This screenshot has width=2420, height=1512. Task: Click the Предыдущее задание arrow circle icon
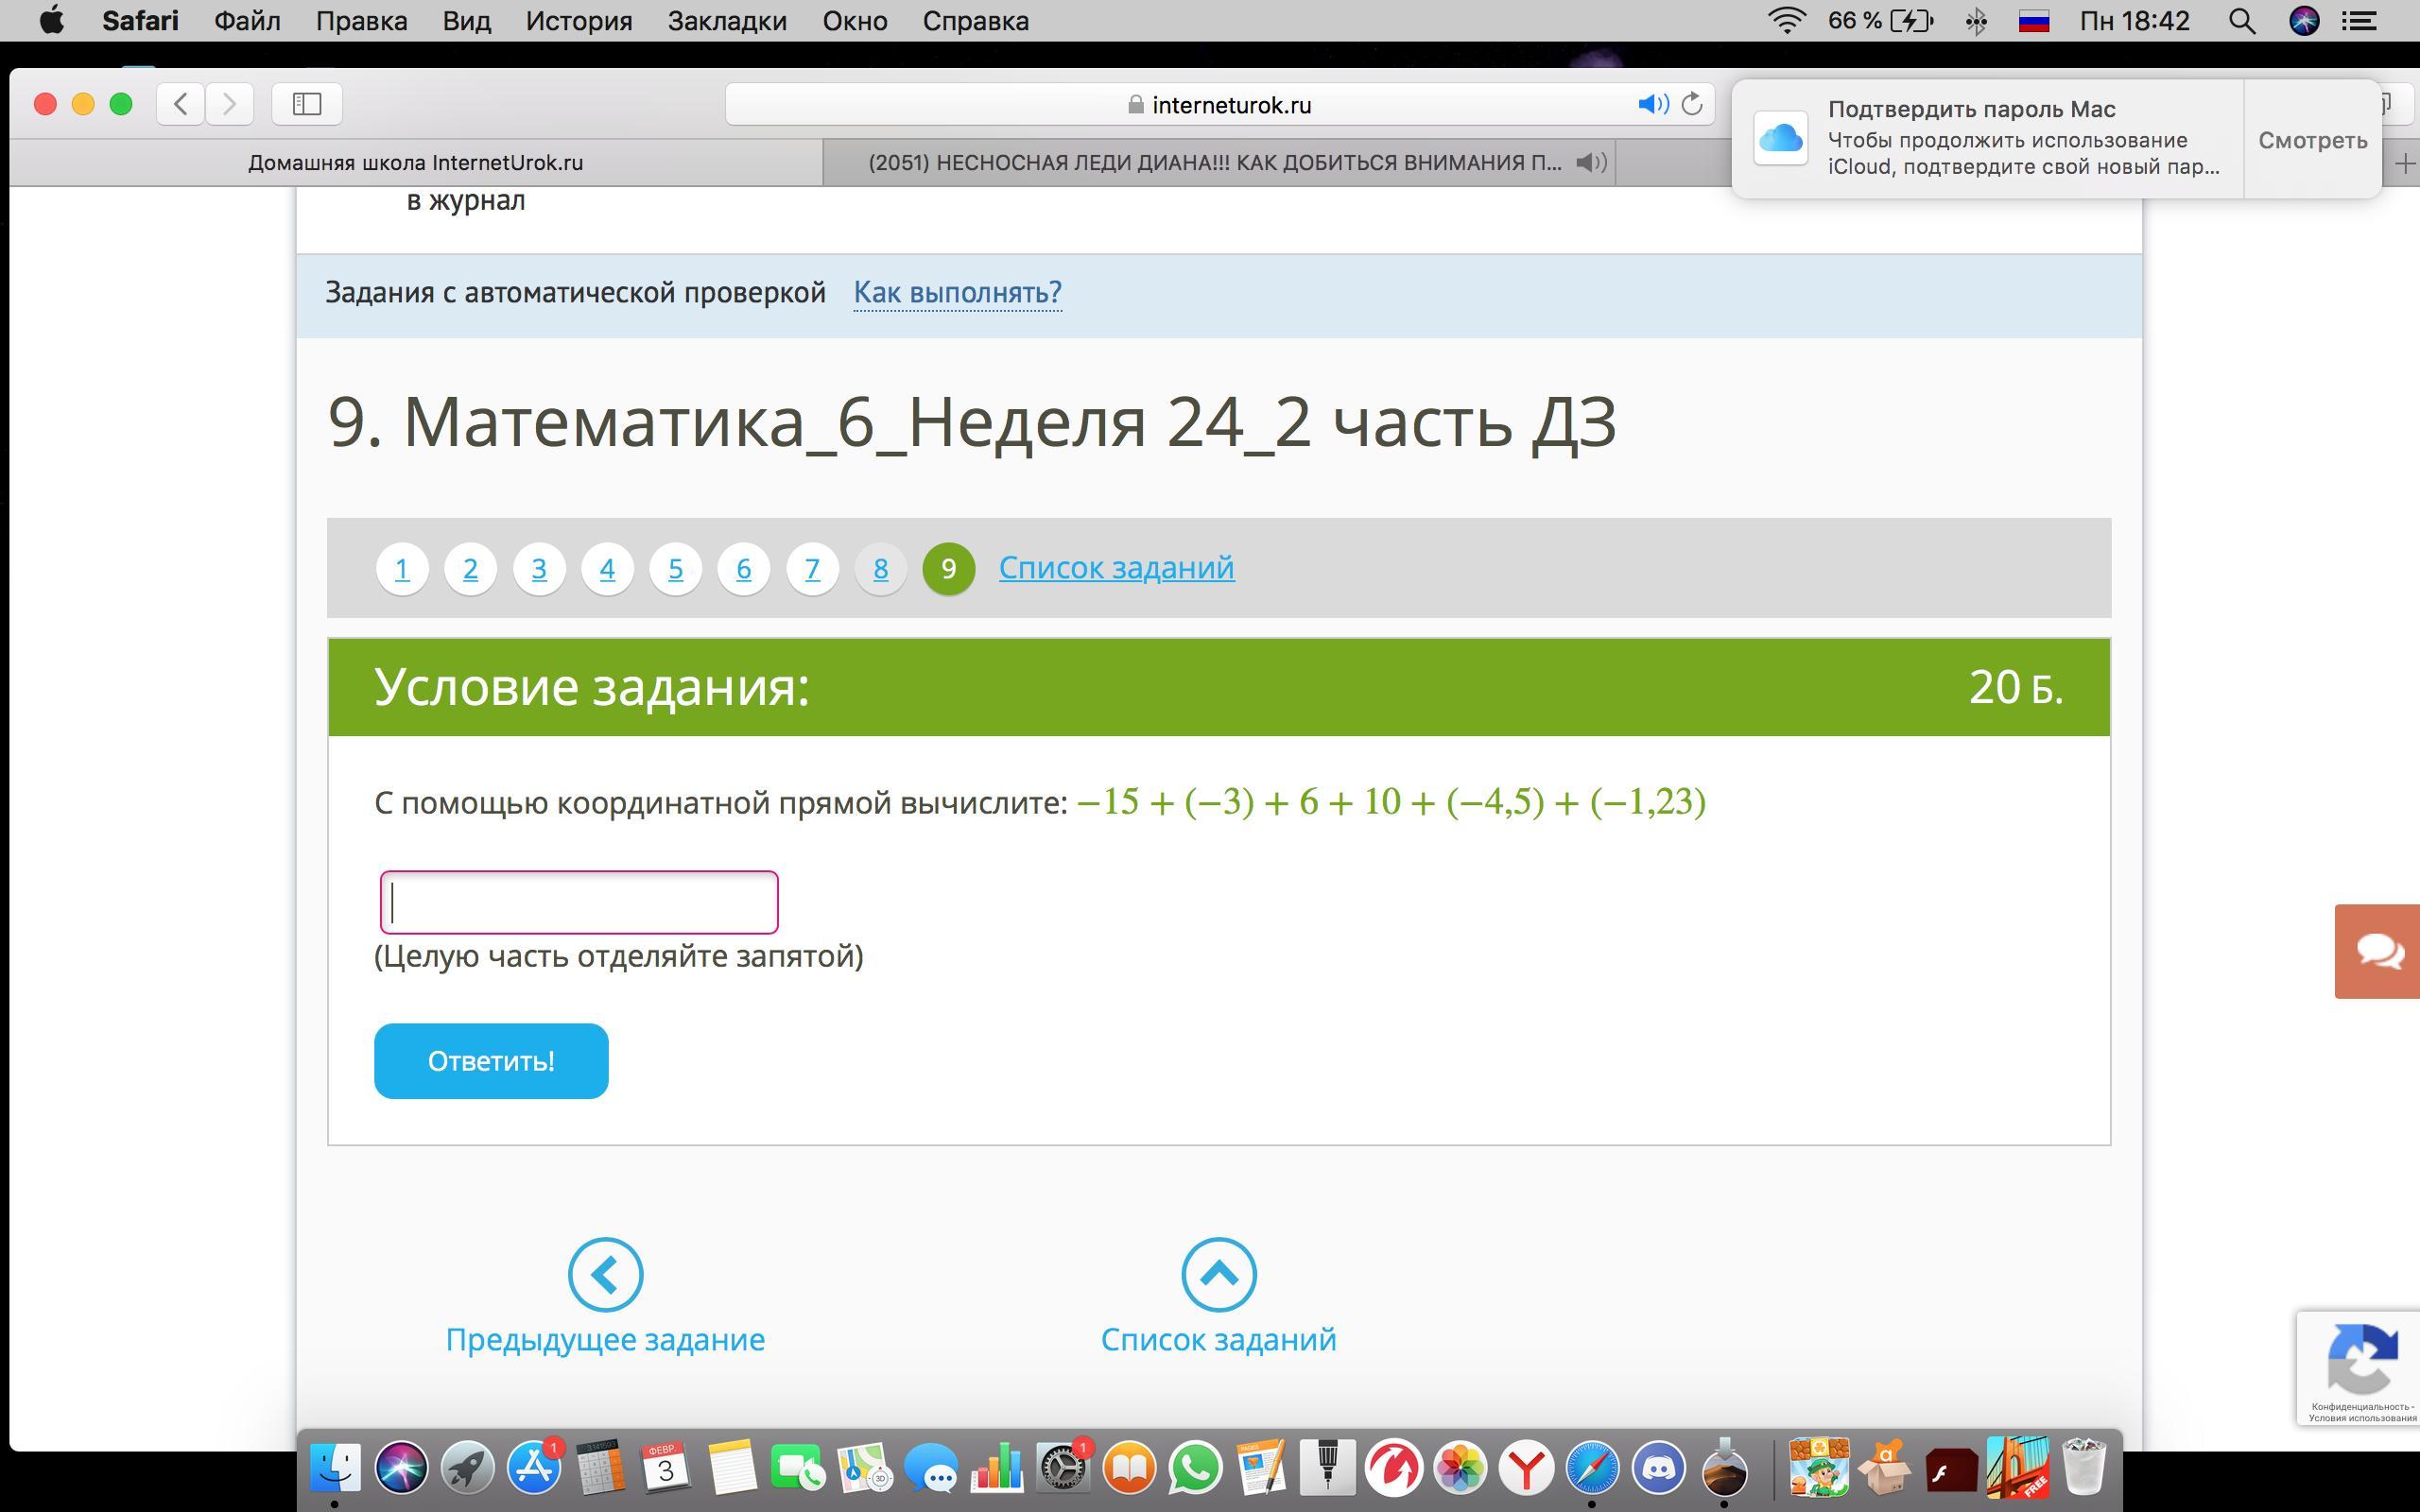(605, 1274)
